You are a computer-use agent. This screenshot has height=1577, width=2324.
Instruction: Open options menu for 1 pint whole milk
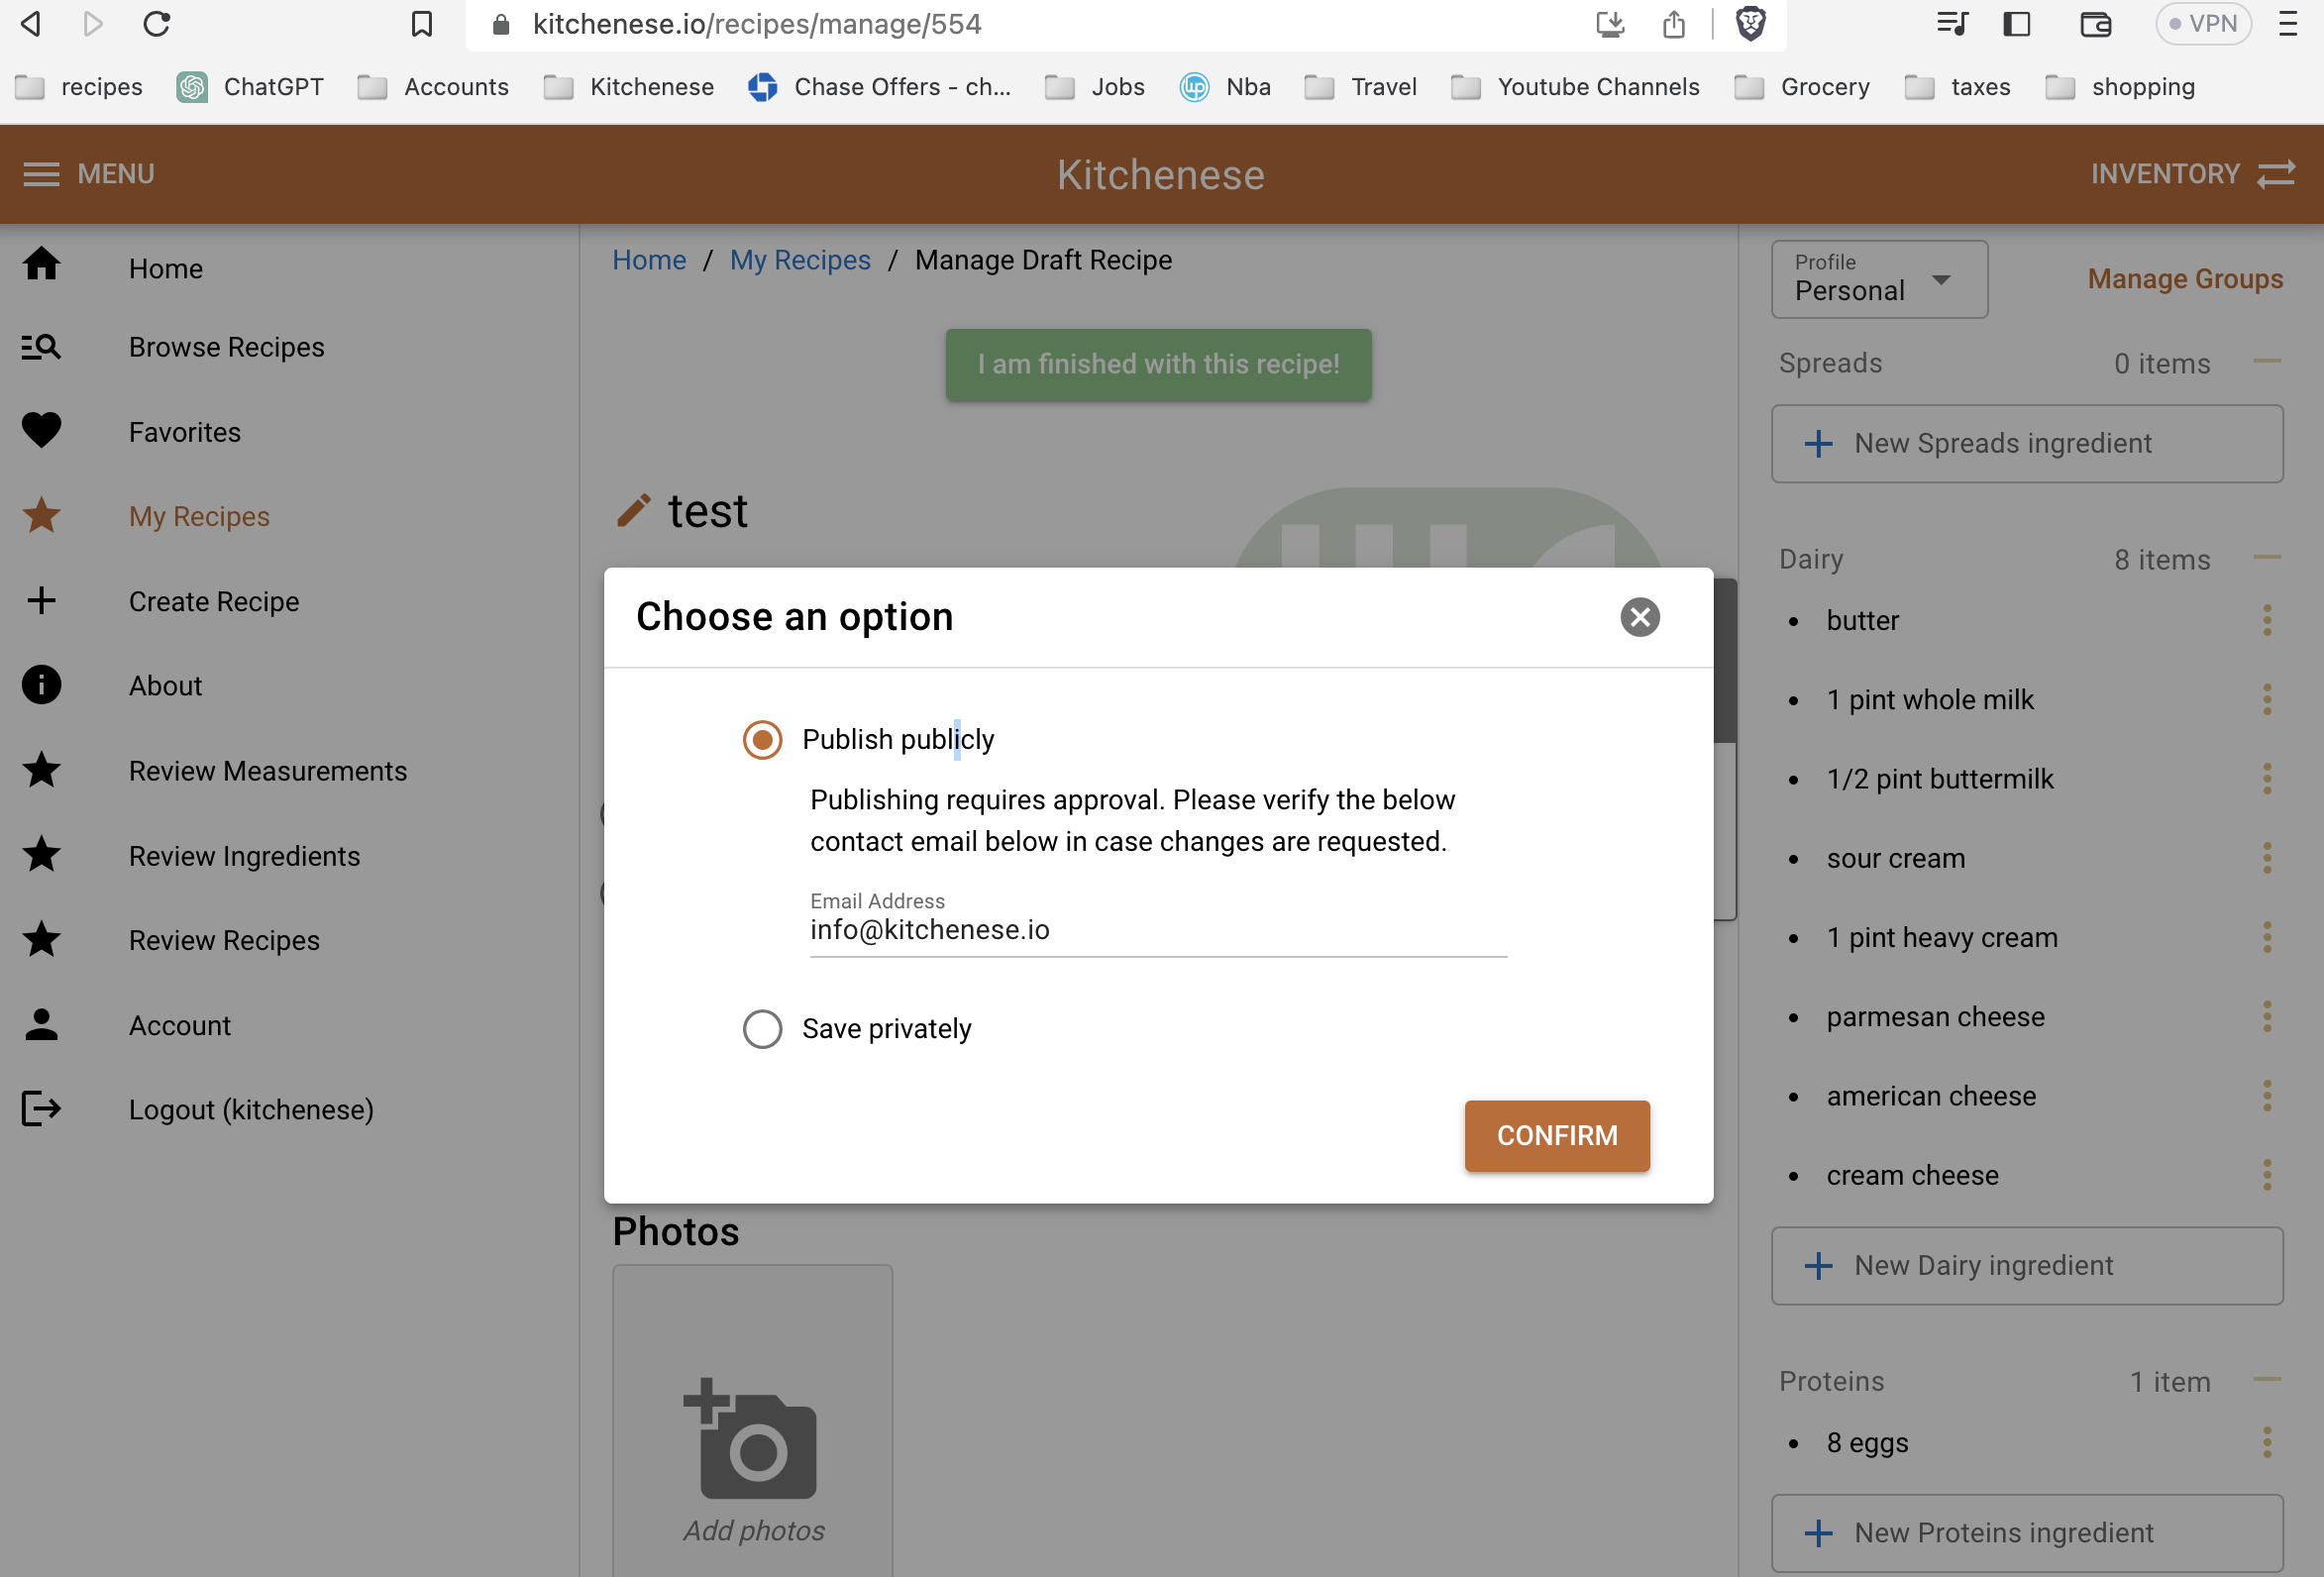coord(2267,699)
